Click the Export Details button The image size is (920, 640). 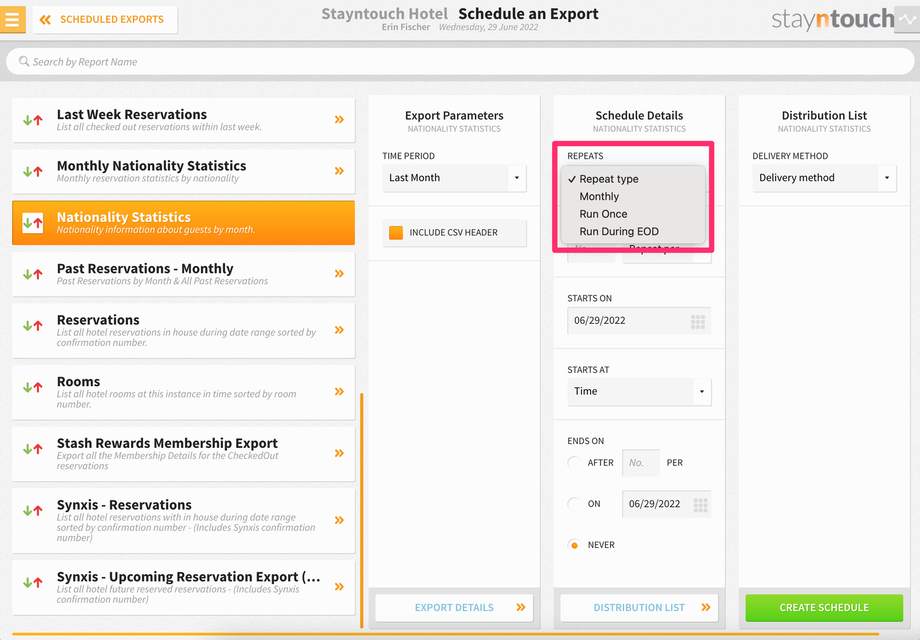454,608
